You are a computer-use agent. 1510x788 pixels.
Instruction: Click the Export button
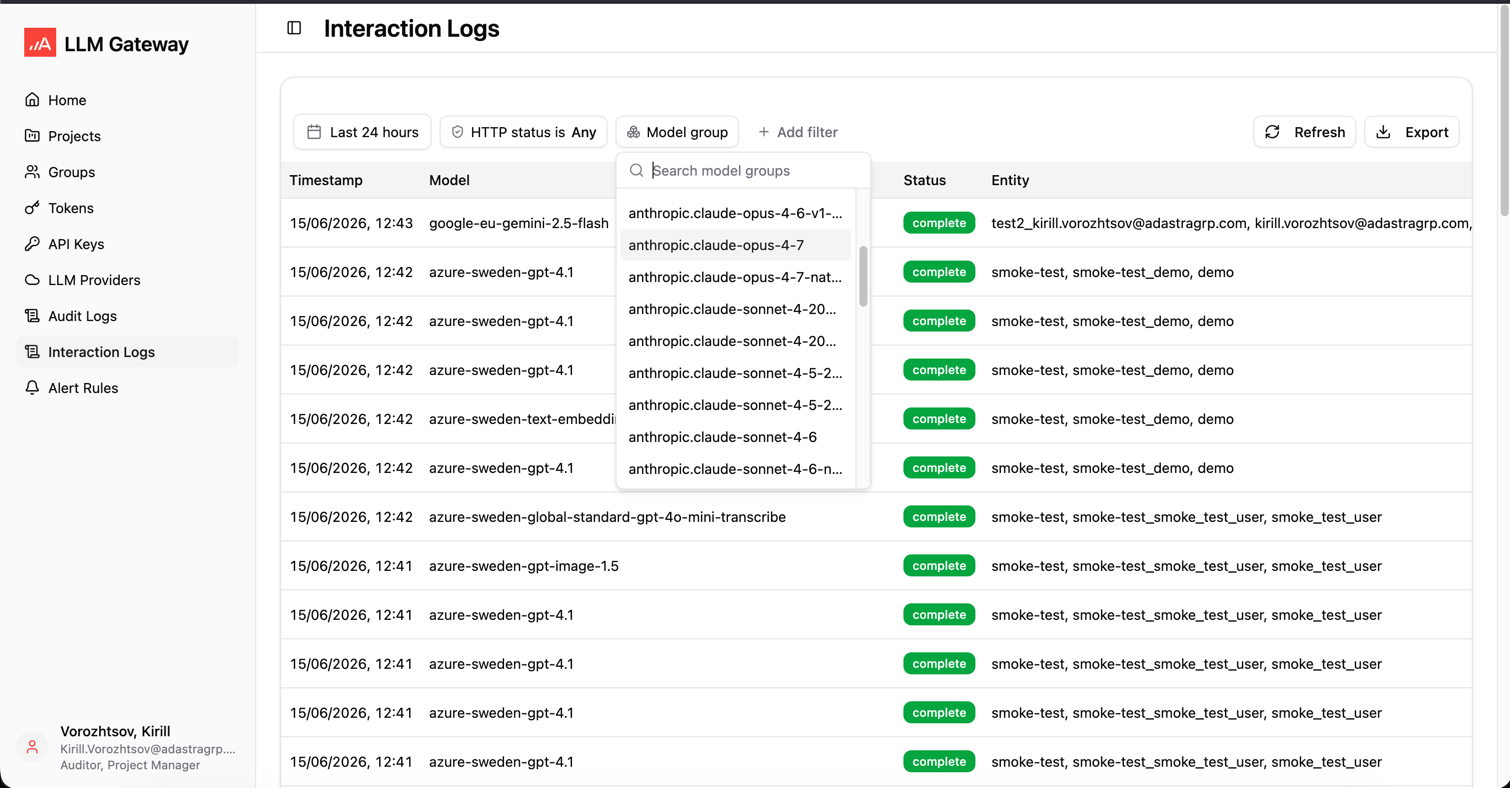(x=1412, y=132)
